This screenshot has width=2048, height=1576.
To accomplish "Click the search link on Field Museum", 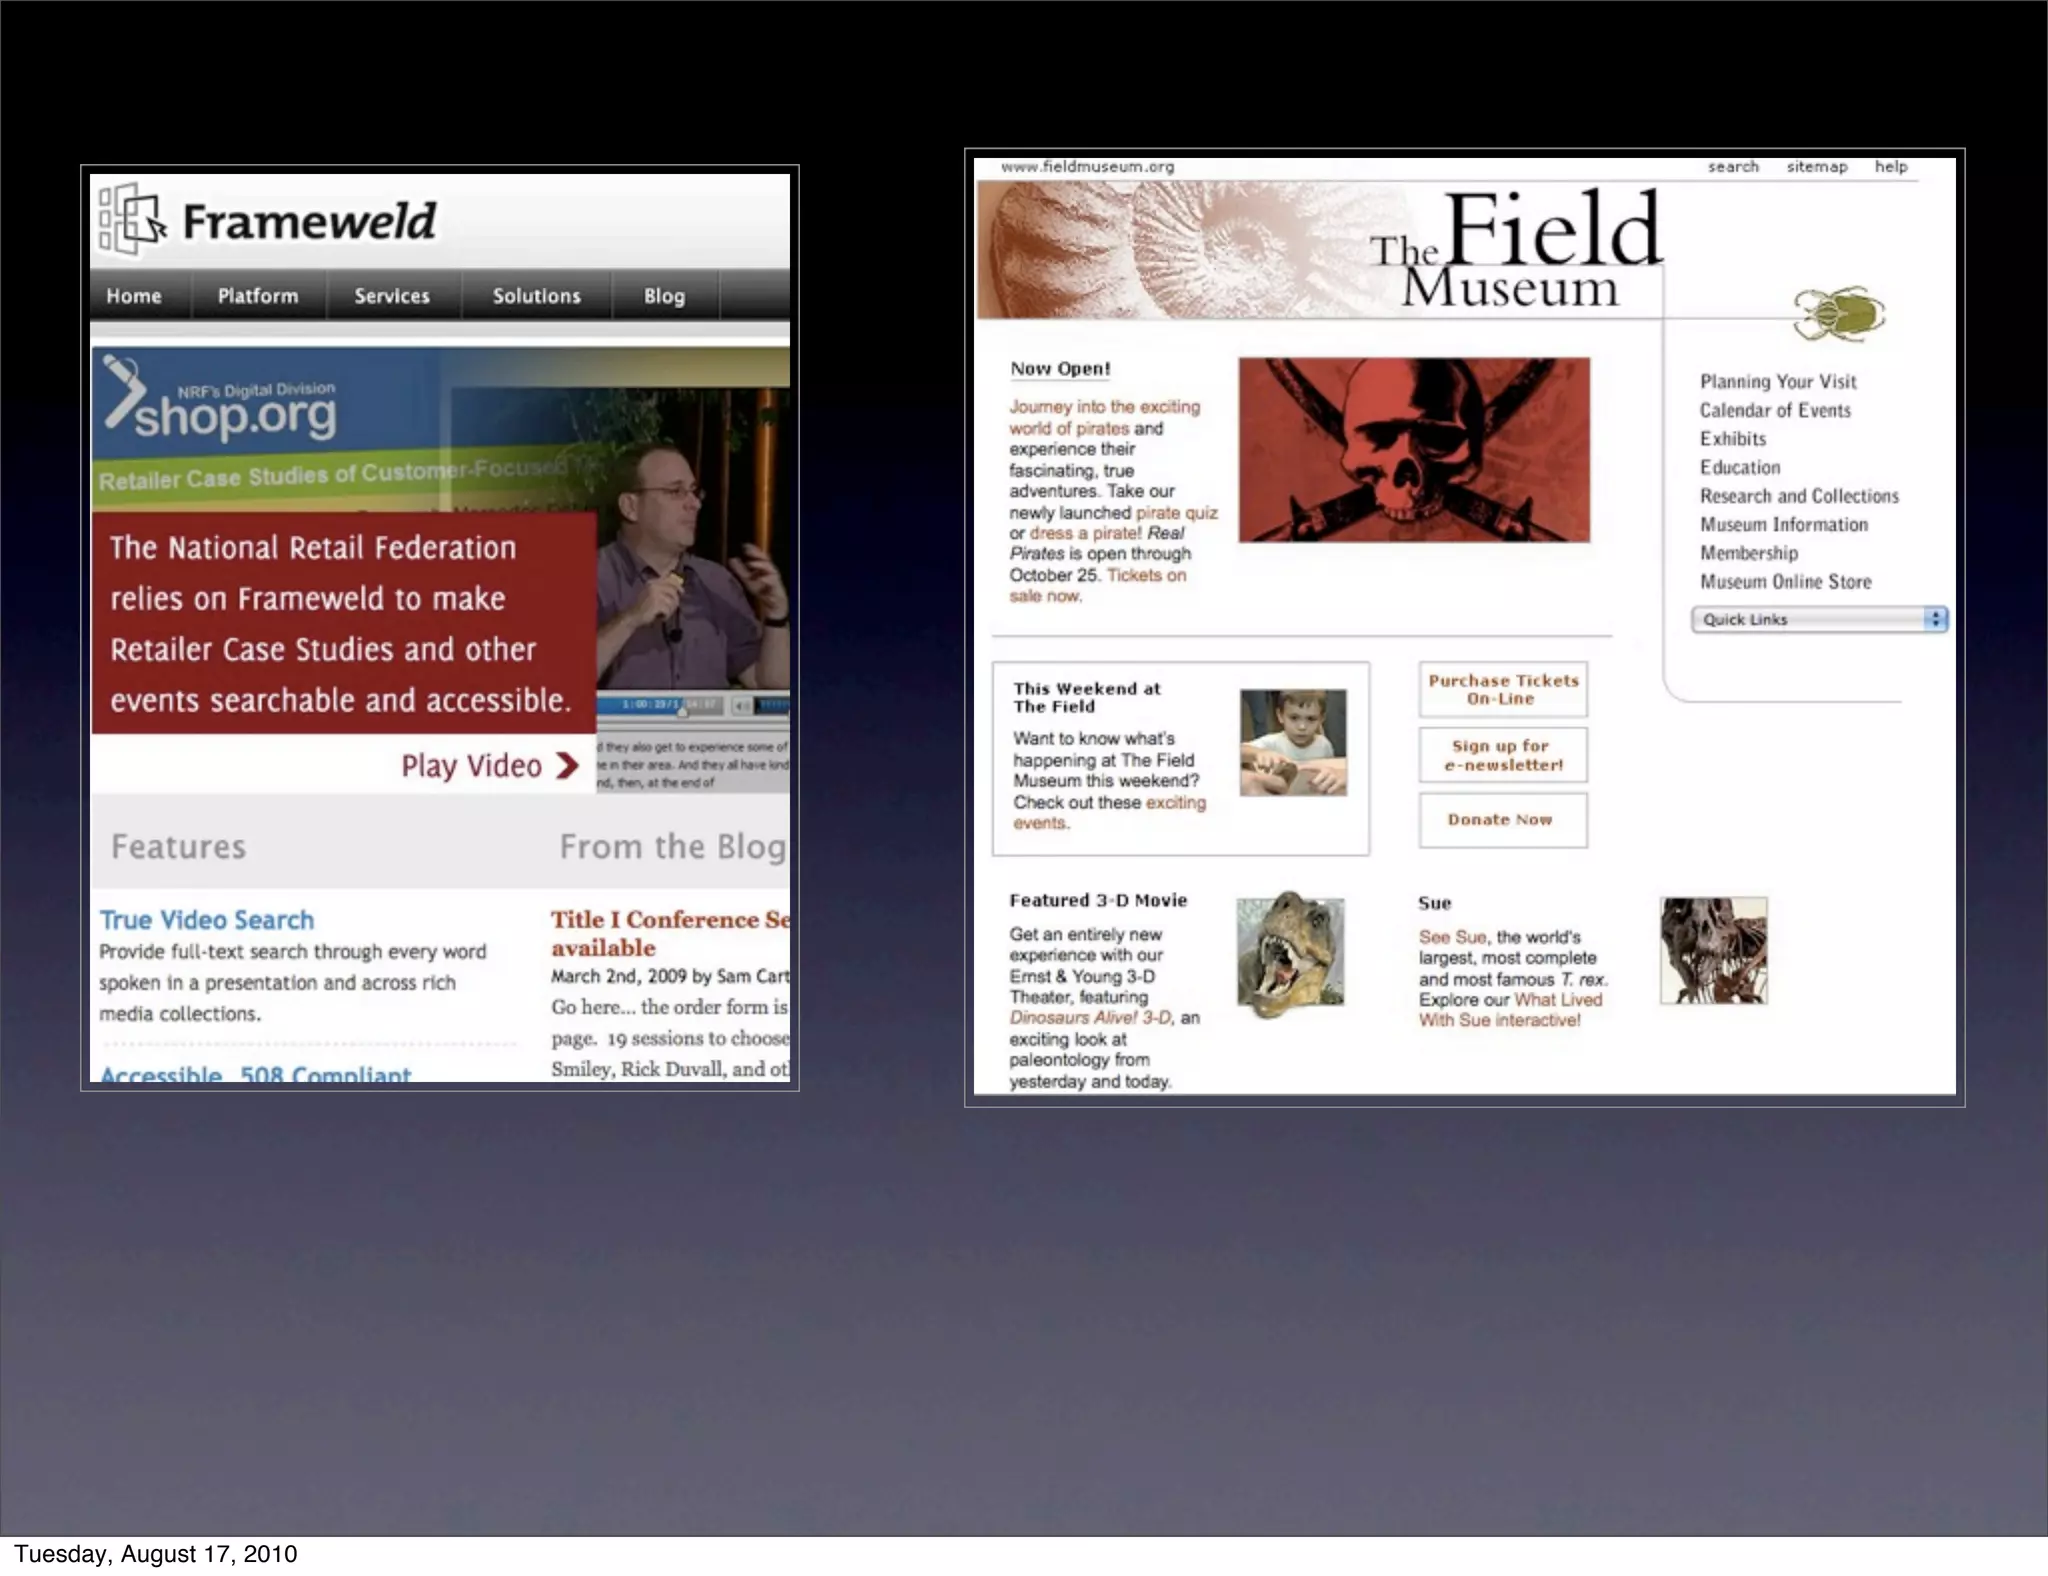I will 1733,167.
